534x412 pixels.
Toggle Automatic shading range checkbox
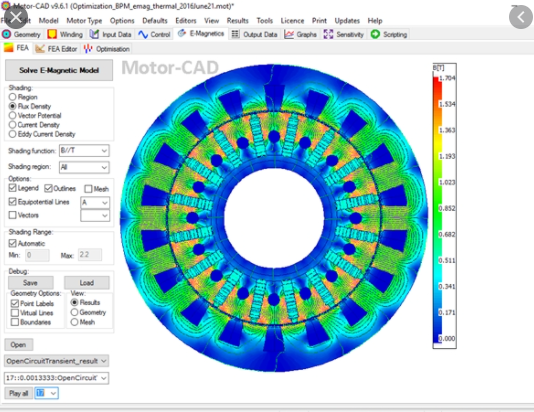13,243
